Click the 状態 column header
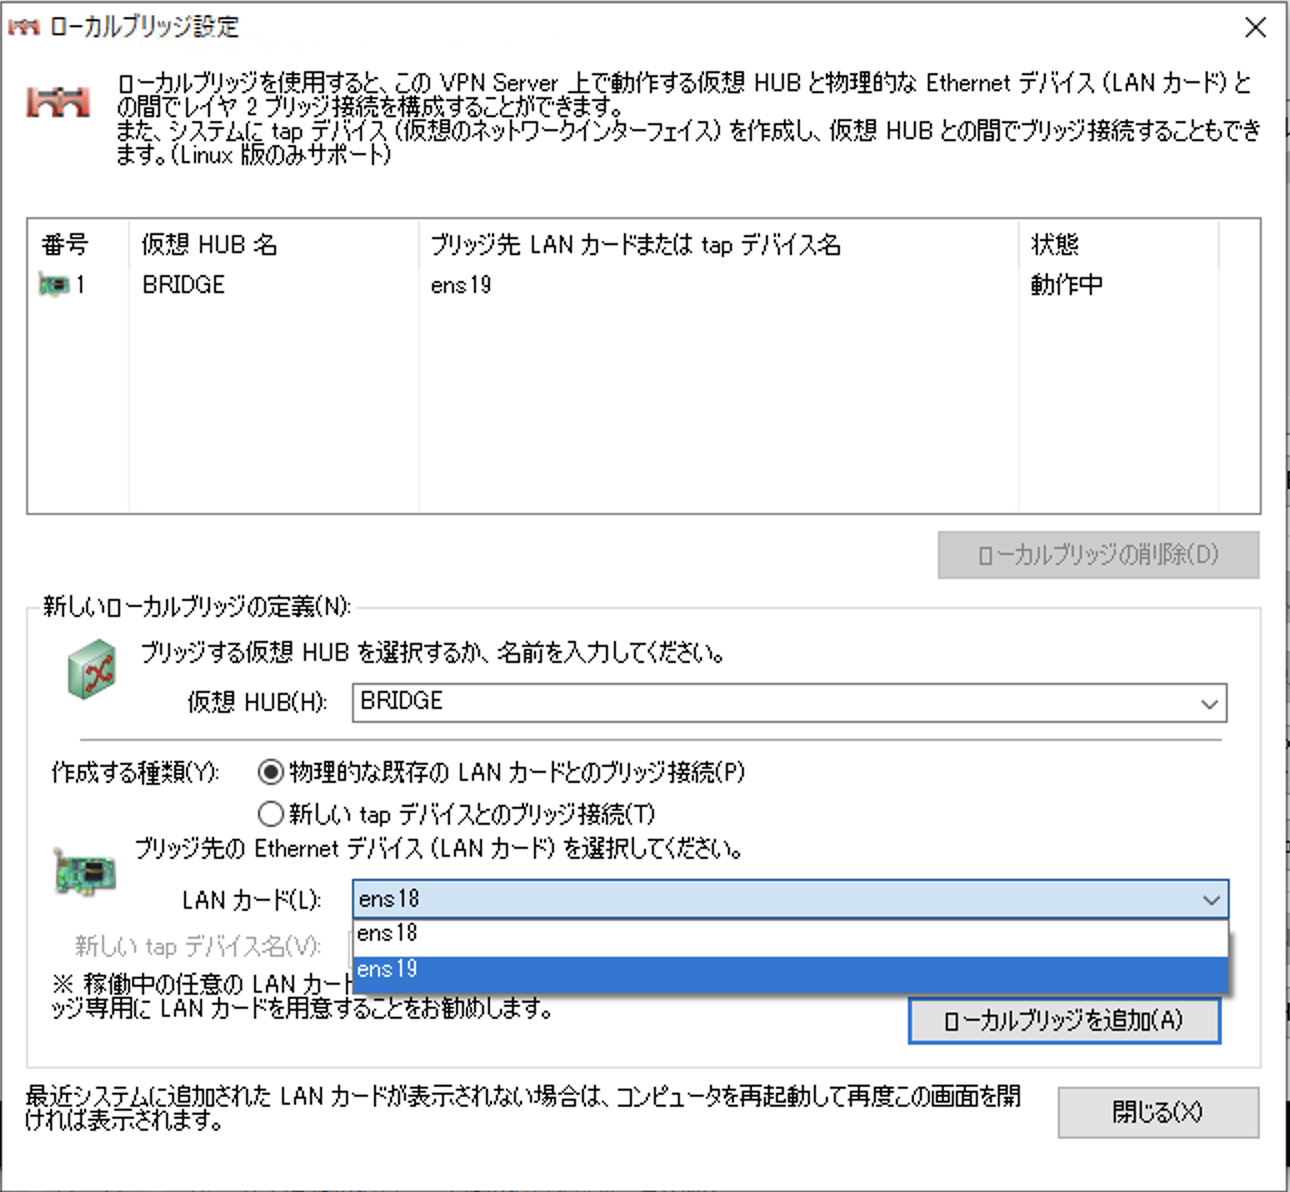 [1118, 244]
